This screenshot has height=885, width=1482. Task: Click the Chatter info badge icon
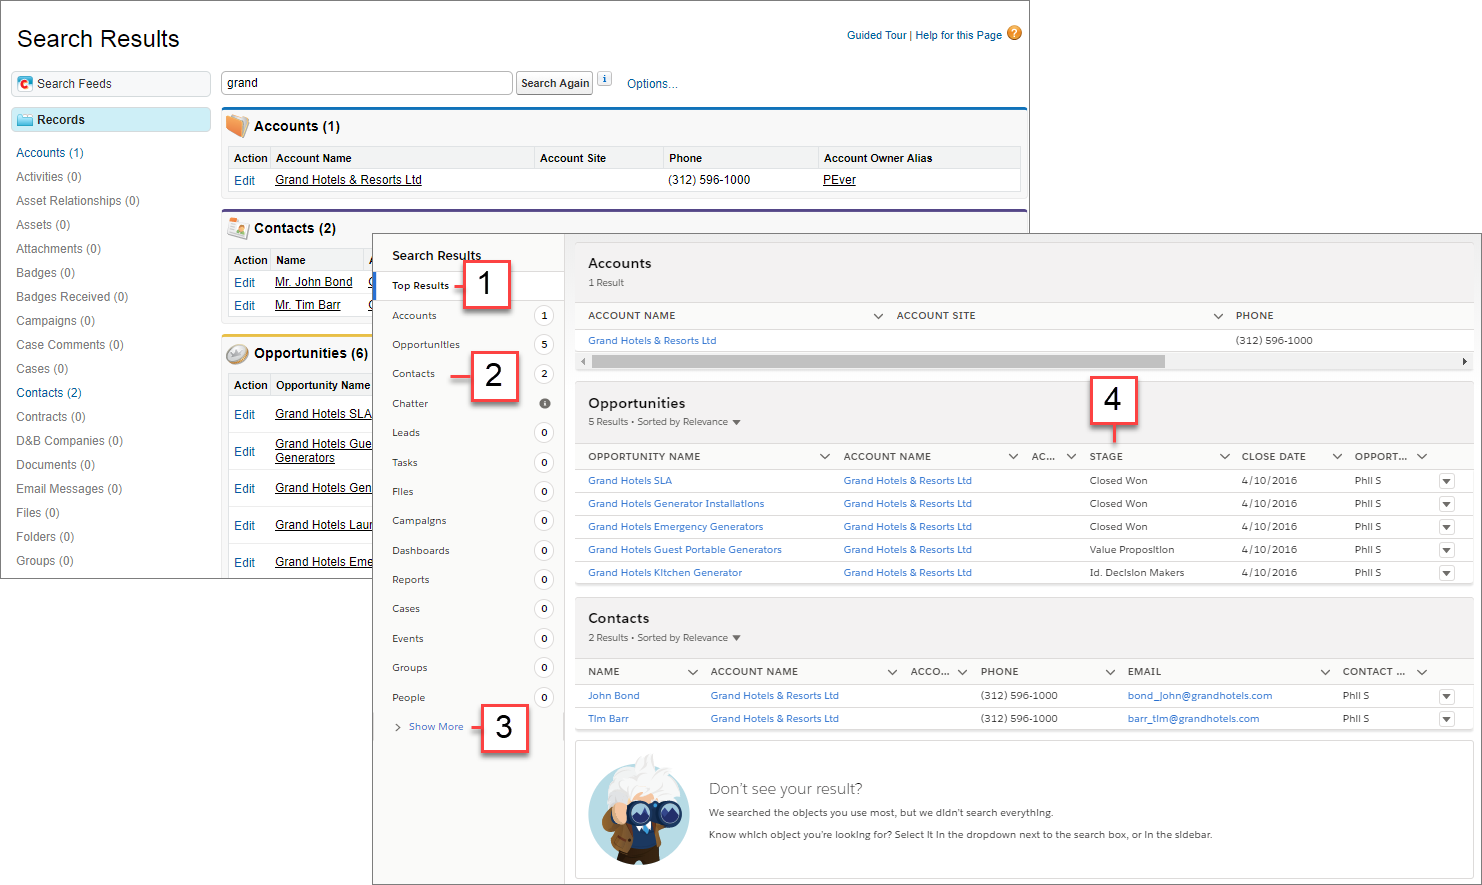(x=545, y=403)
